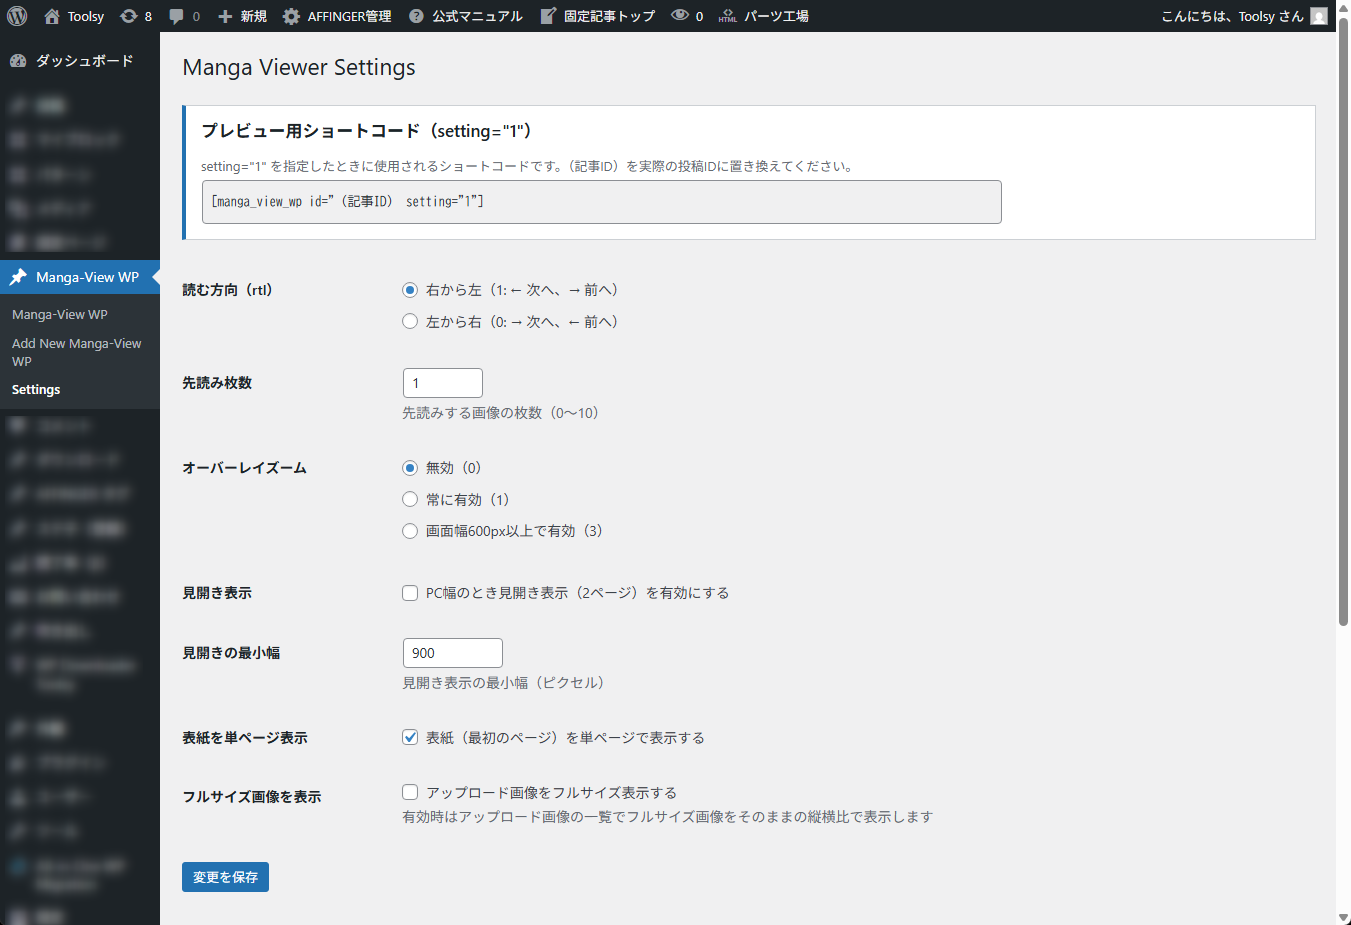Select the 左から右 reading direction

point(410,321)
